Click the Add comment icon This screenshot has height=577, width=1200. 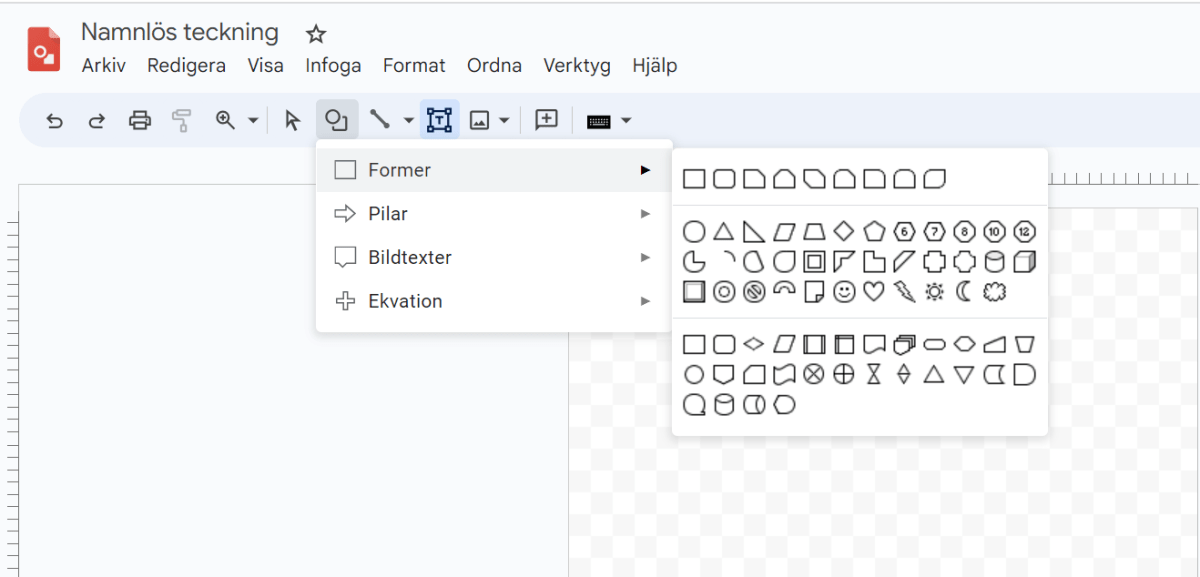(546, 121)
